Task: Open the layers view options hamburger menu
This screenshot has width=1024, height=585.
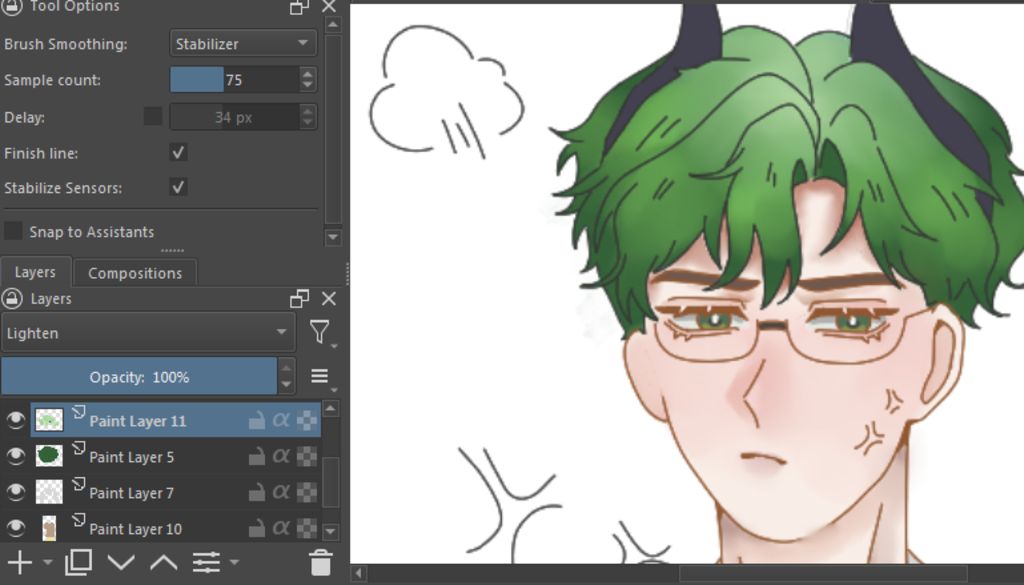Action: click(320, 377)
